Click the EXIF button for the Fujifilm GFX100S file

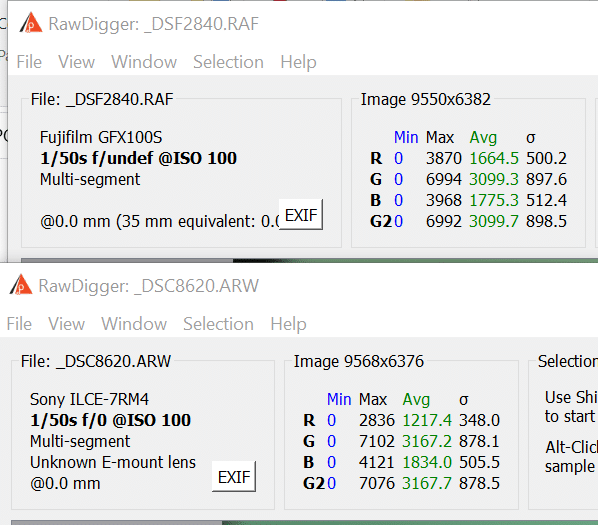coord(301,215)
